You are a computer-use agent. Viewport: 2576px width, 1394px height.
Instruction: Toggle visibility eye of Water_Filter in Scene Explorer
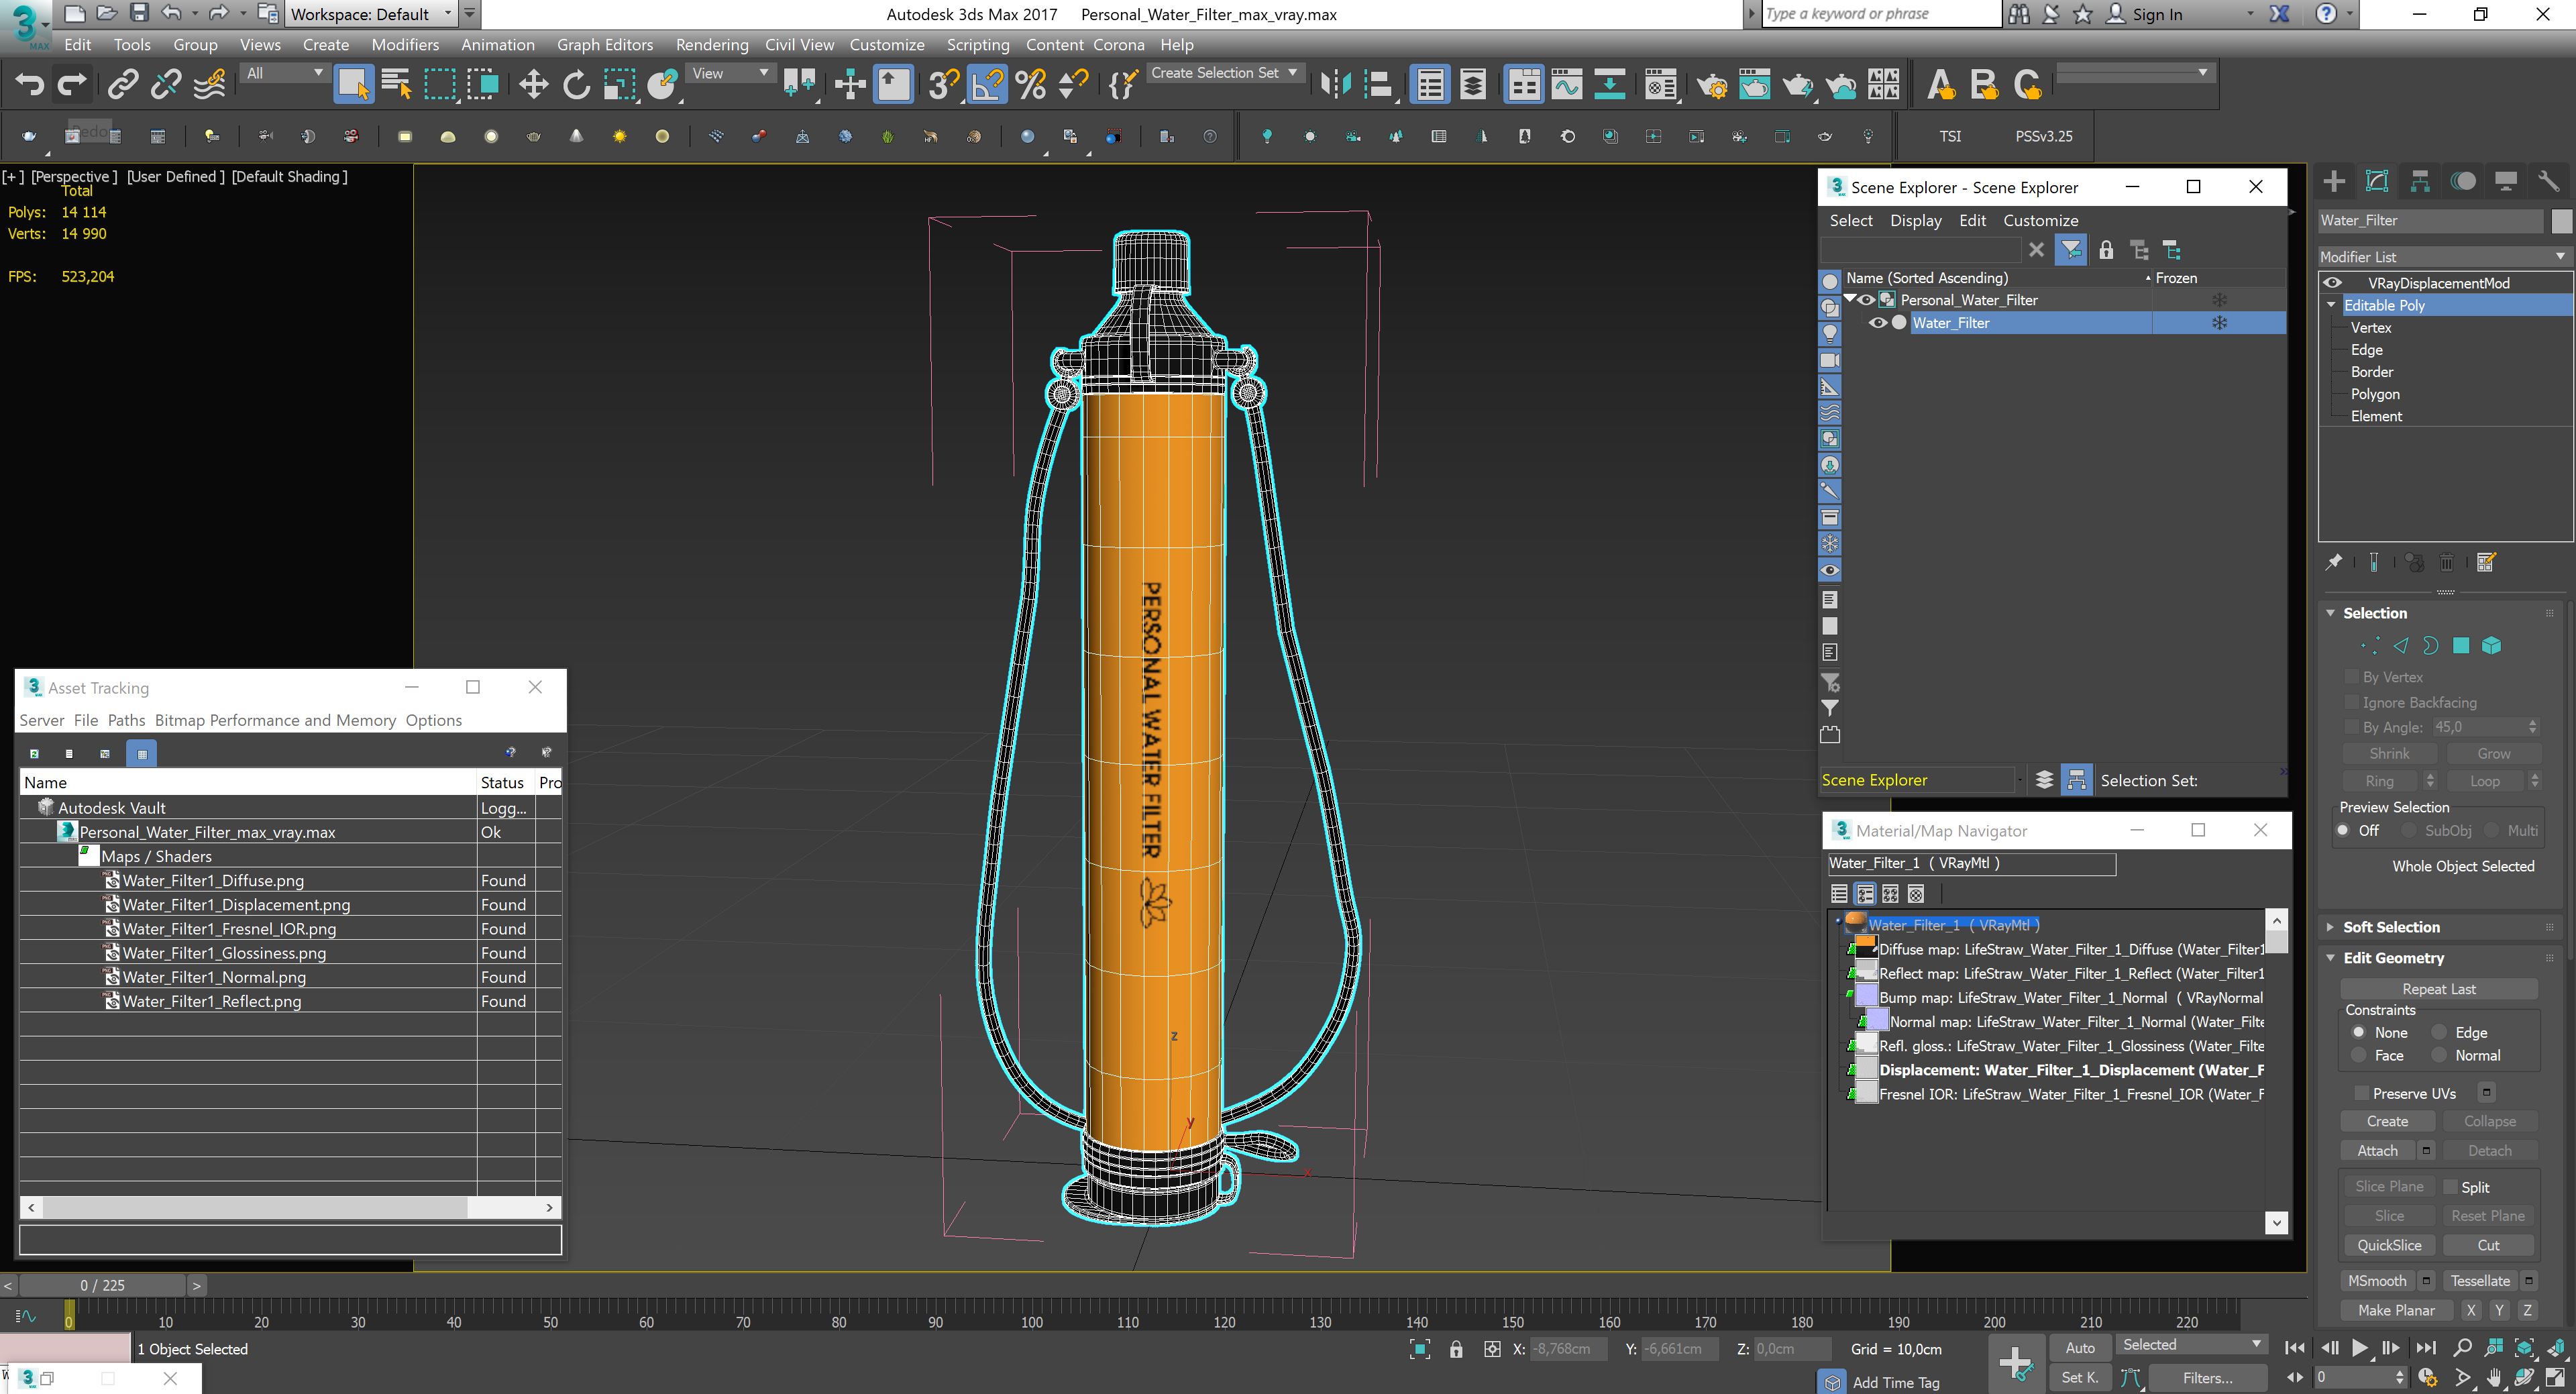(x=1877, y=323)
